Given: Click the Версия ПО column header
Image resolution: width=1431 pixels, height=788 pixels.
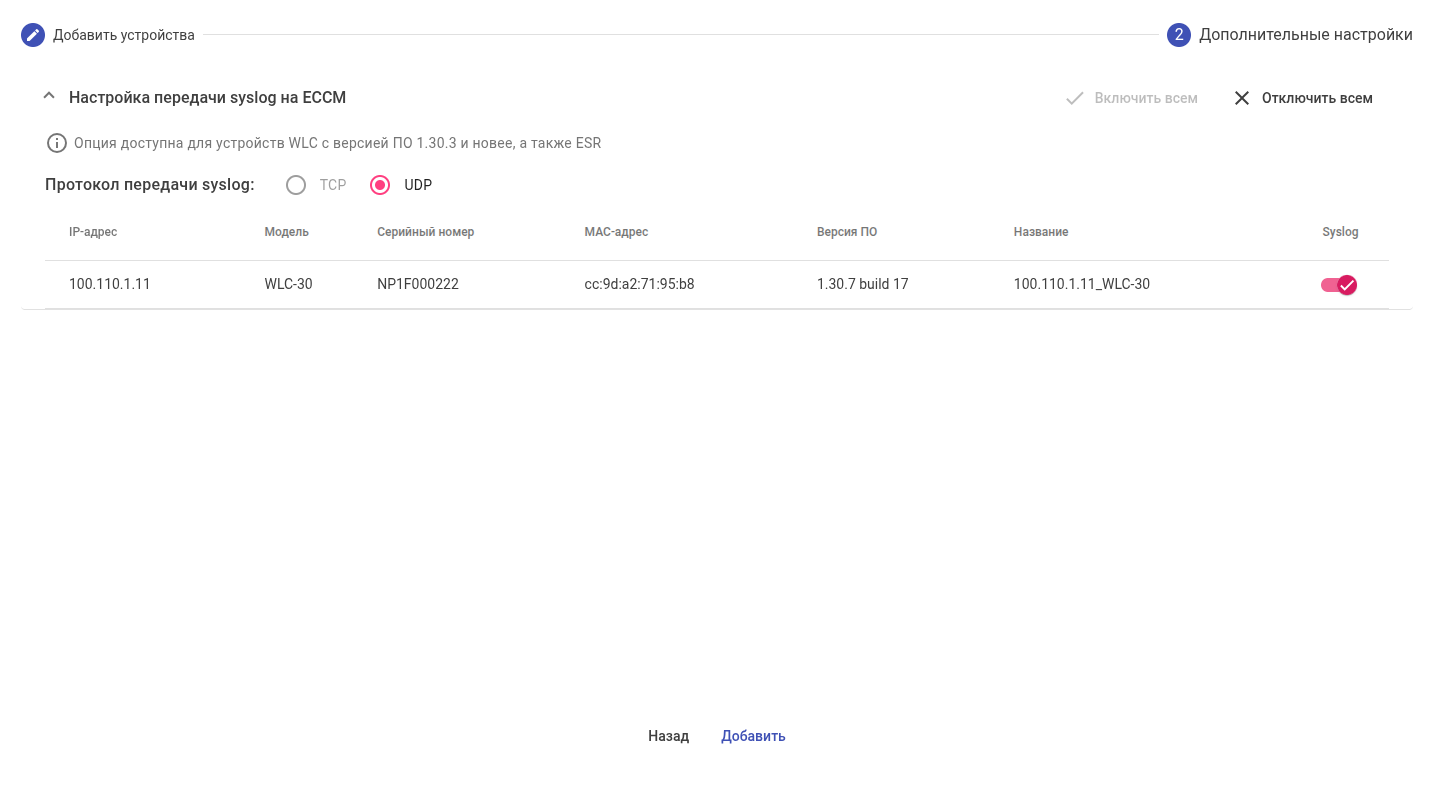Looking at the screenshot, I should [x=846, y=232].
